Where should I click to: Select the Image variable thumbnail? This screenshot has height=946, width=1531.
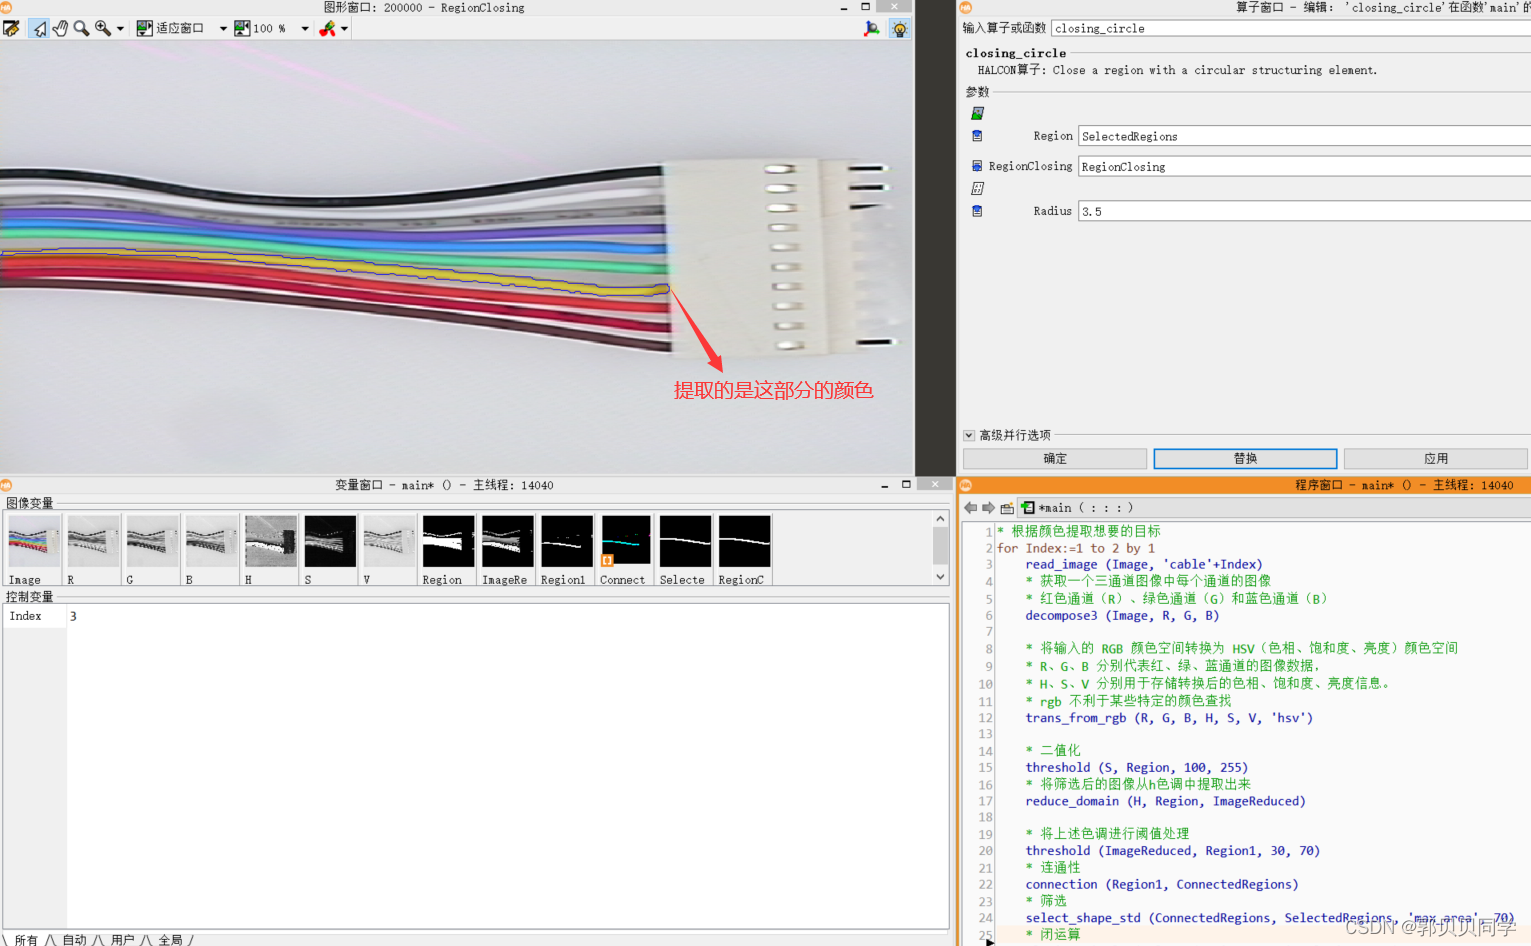tap(33, 549)
